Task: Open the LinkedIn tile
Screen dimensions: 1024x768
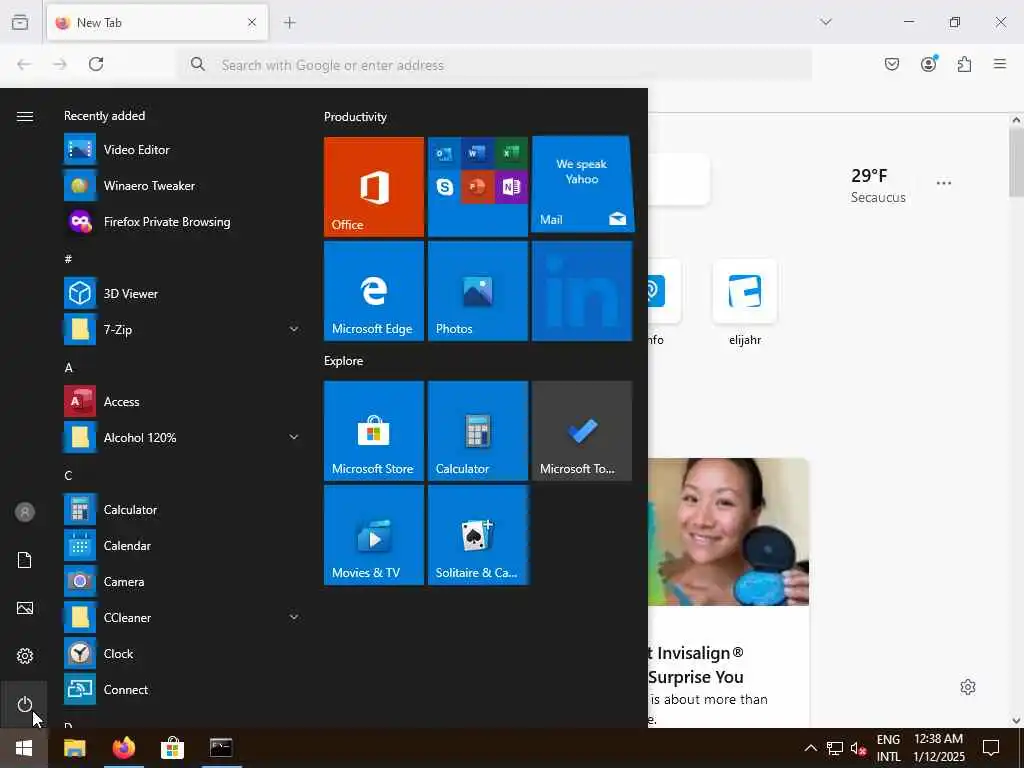Action: (x=582, y=291)
